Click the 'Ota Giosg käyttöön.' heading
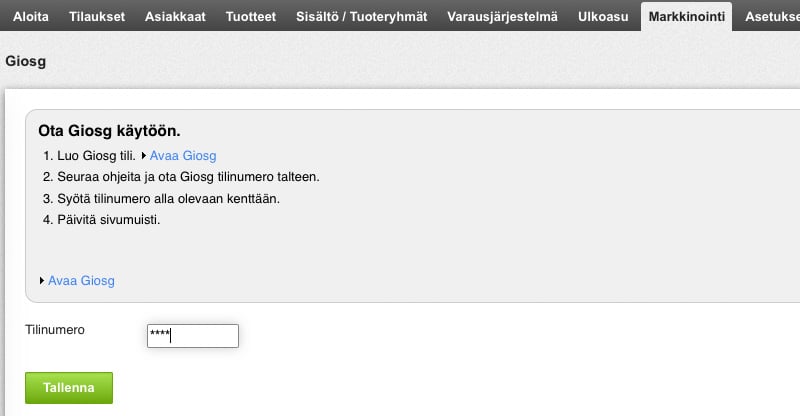The height and width of the screenshot is (416, 800). (109, 131)
